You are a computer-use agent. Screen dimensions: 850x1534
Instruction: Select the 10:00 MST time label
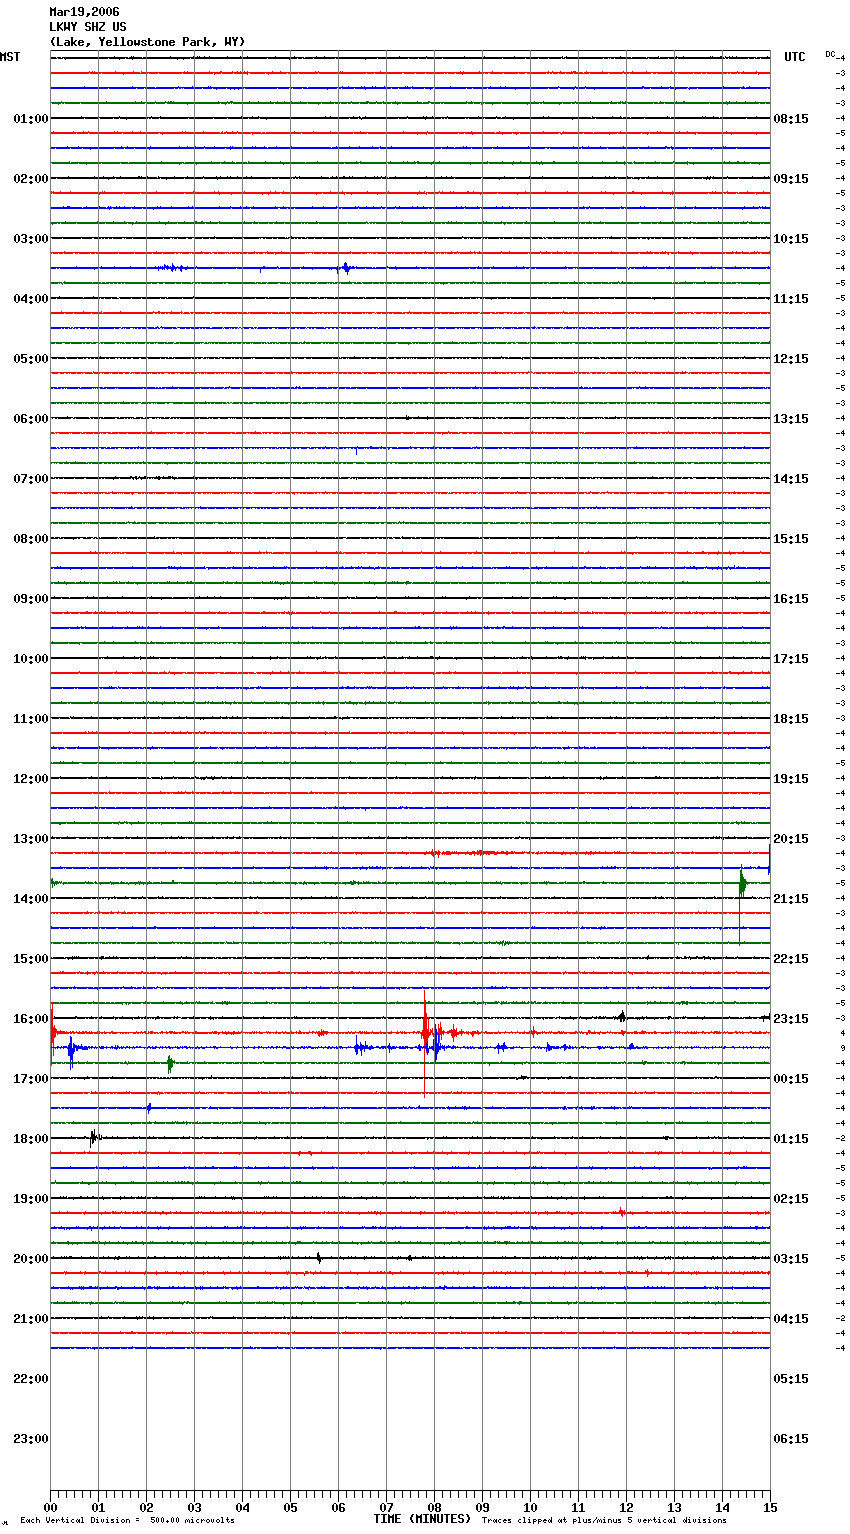click(x=30, y=659)
